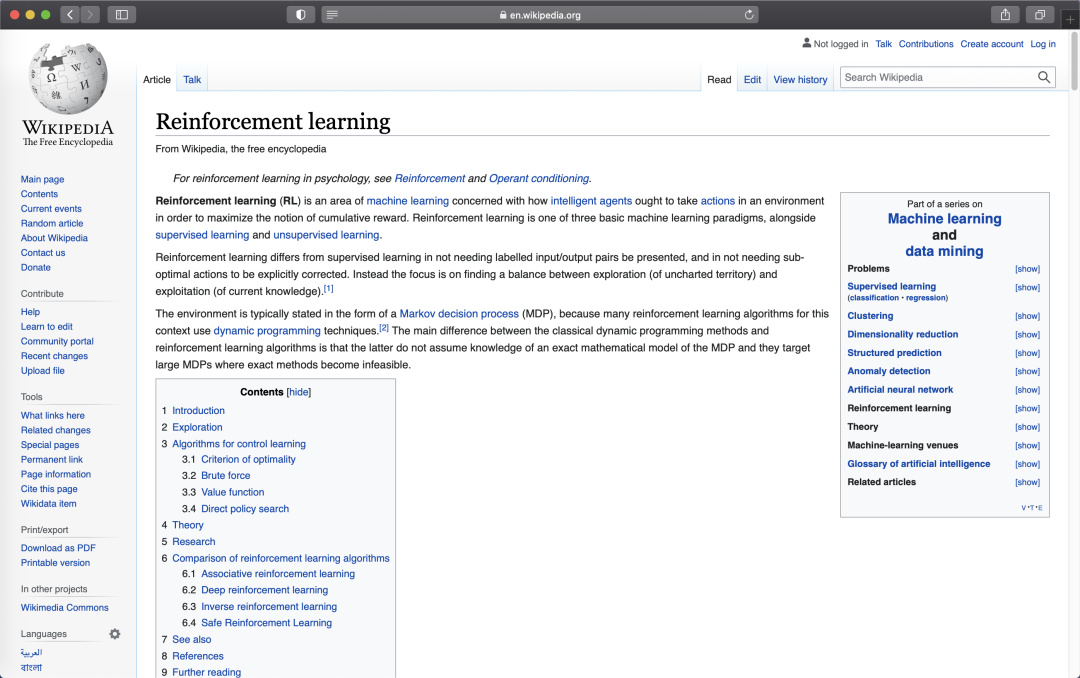This screenshot has height=678, width=1080.
Task: Click footnote reference [1]
Action: (x=329, y=289)
